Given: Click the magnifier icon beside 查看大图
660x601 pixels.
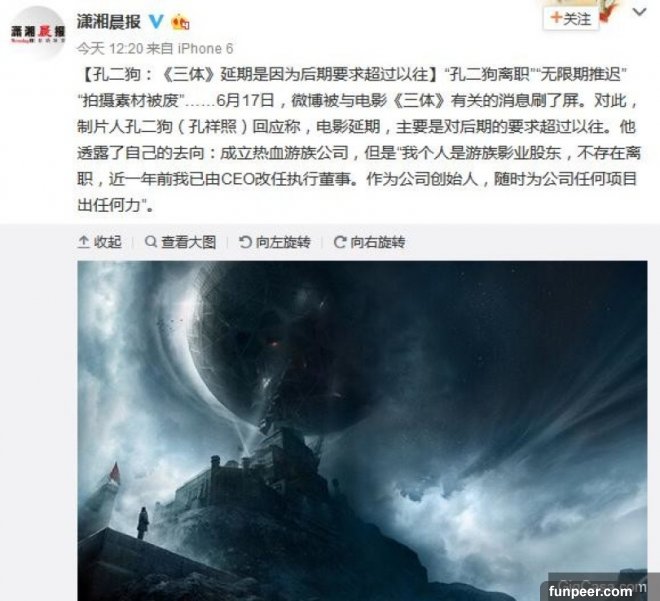Looking at the screenshot, I should point(150,242).
